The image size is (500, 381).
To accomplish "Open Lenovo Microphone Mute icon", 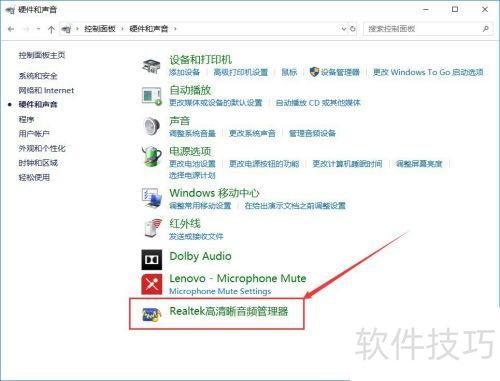I will 152,284.
